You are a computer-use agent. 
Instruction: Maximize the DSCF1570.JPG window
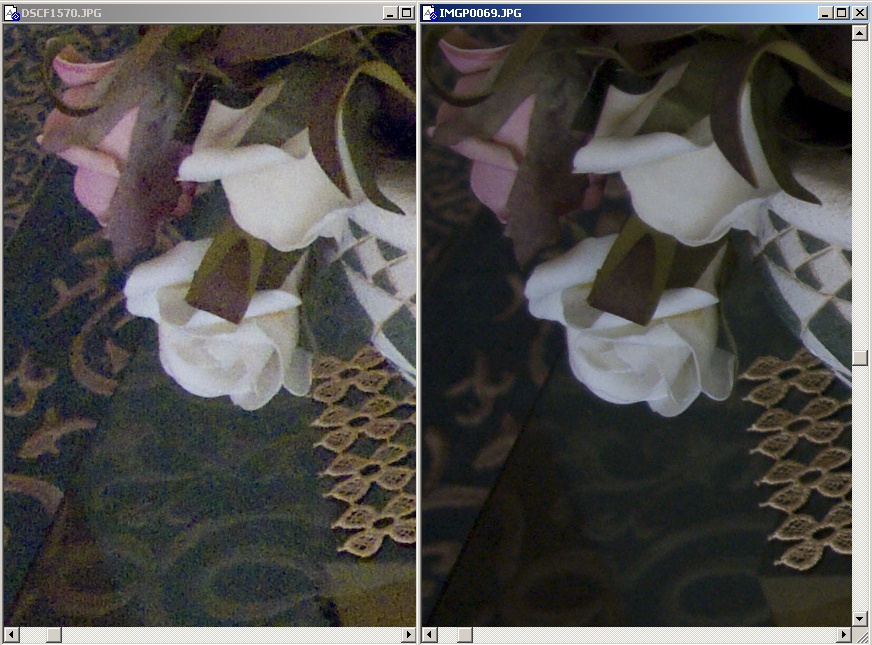tap(407, 13)
